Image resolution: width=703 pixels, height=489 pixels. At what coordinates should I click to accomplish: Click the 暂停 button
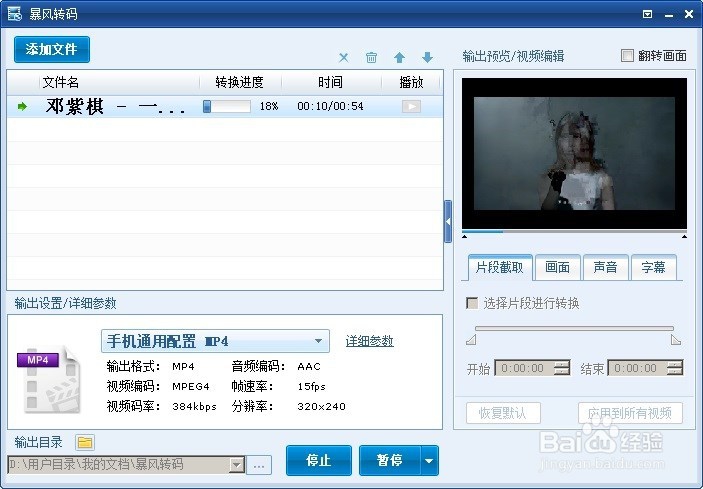[x=390, y=460]
